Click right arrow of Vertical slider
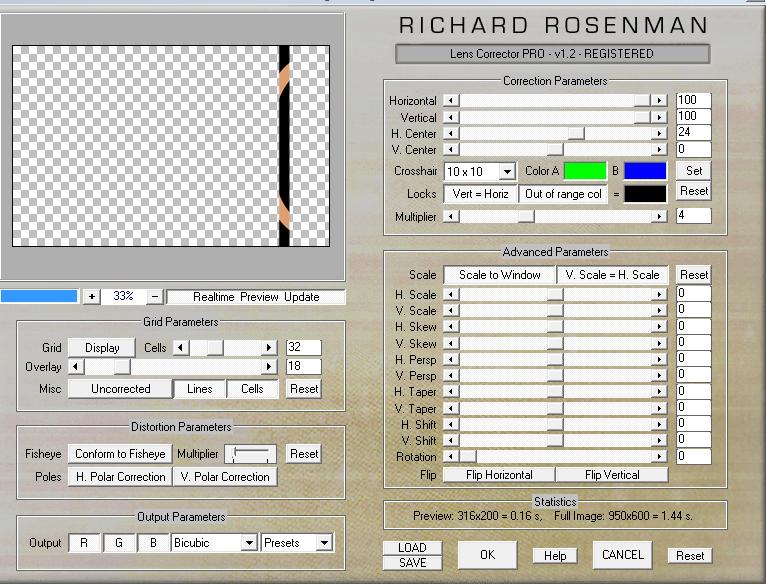This screenshot has width=766, height=584. 659,117
